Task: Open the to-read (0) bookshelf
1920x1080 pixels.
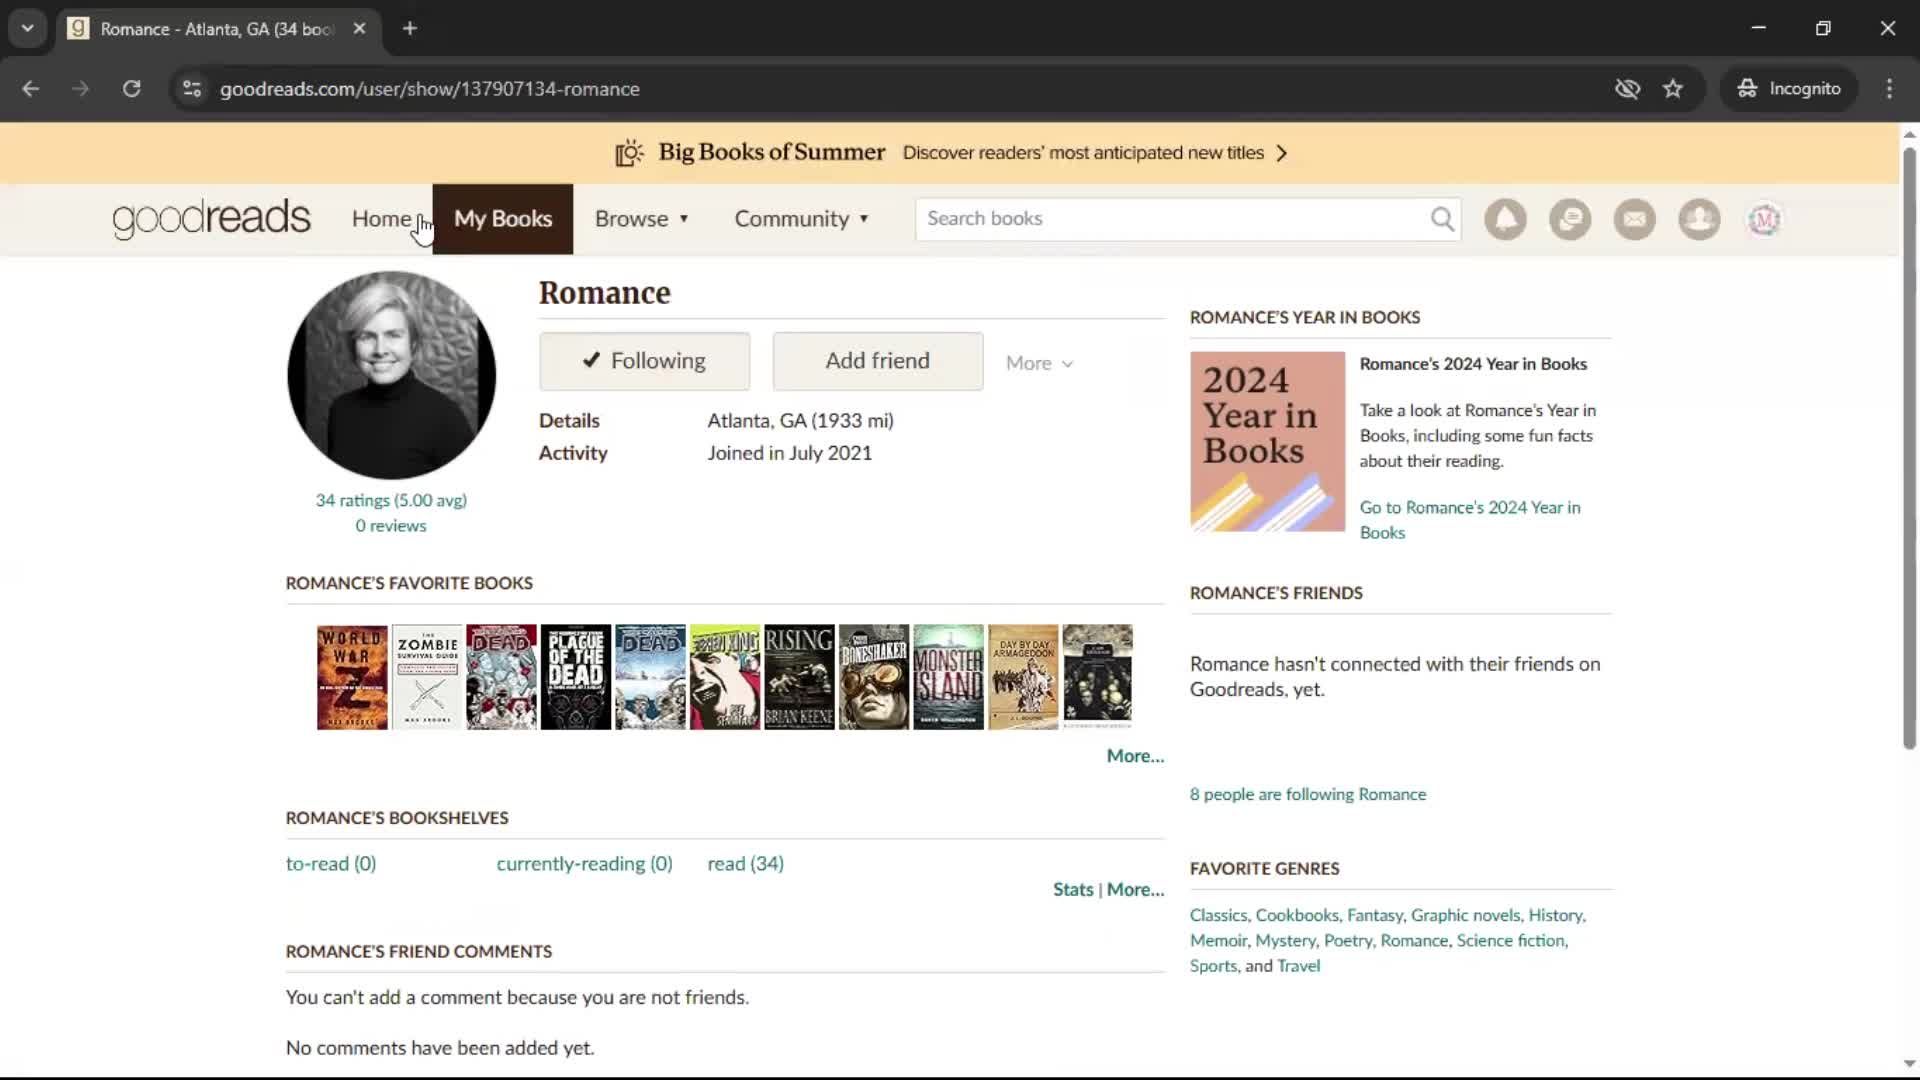Action: click(331, 864)
